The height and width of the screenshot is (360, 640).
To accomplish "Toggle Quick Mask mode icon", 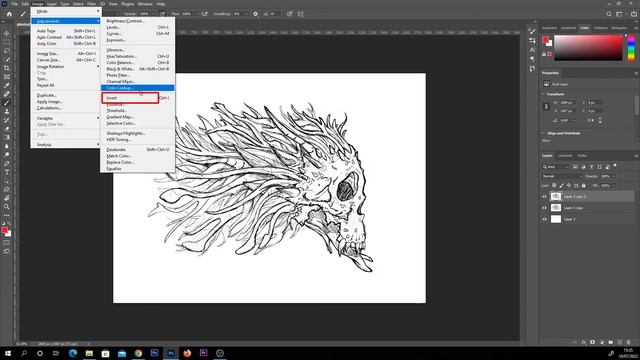I will pyautogui.click(x=7, y=242).
